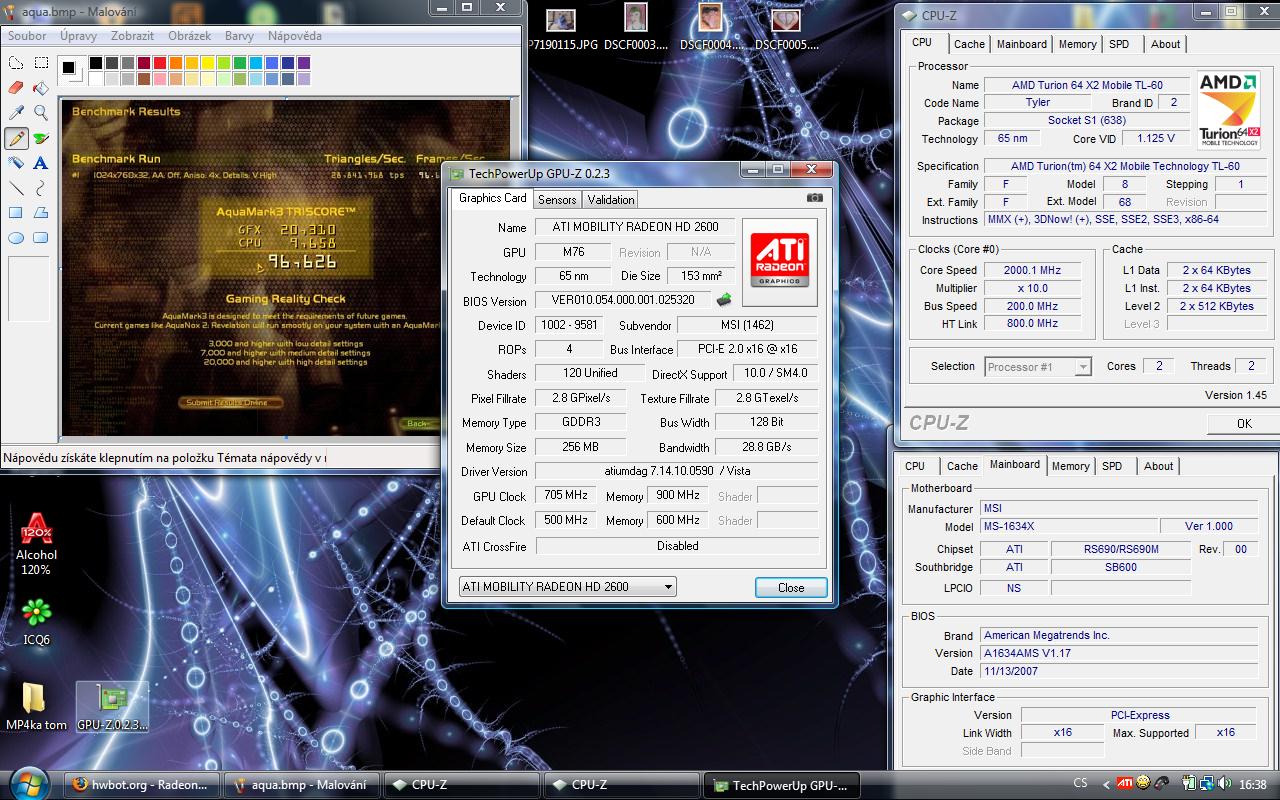Open the GPU-Z 0.2.3 desktop icon
1280x800 pixels.
112,707
